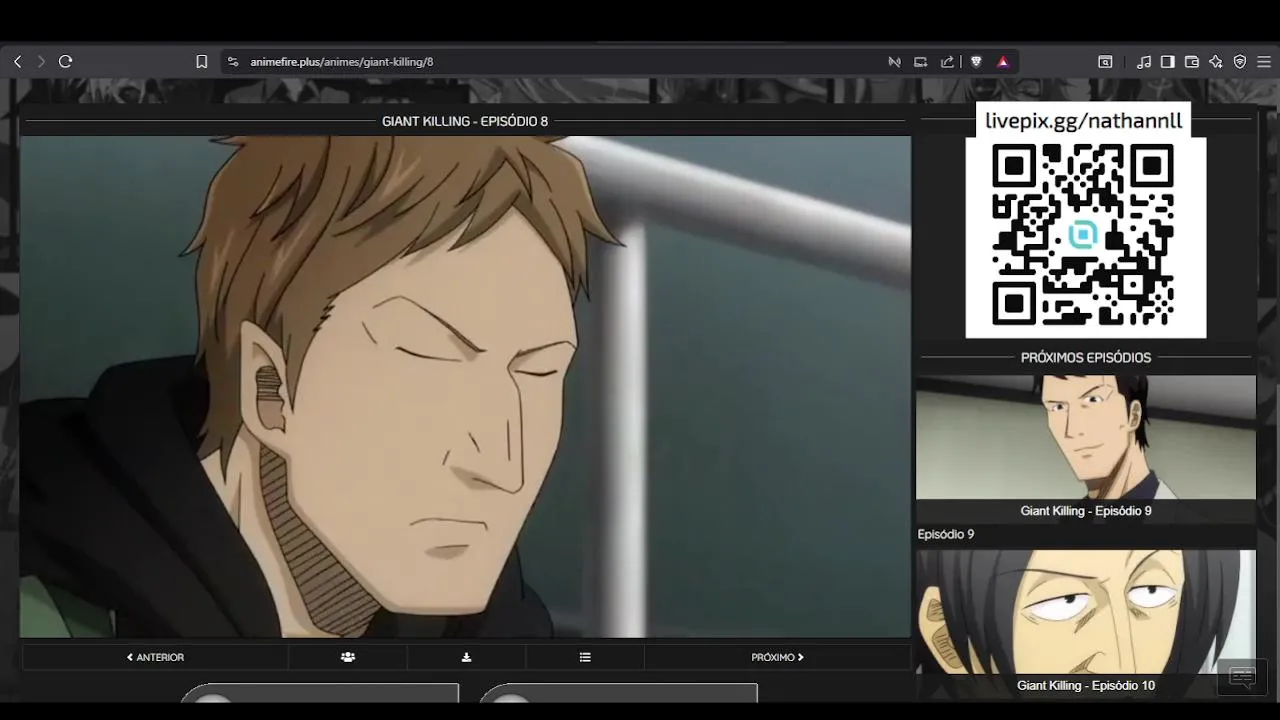Open site settings icon in address bar

point(233,62)
